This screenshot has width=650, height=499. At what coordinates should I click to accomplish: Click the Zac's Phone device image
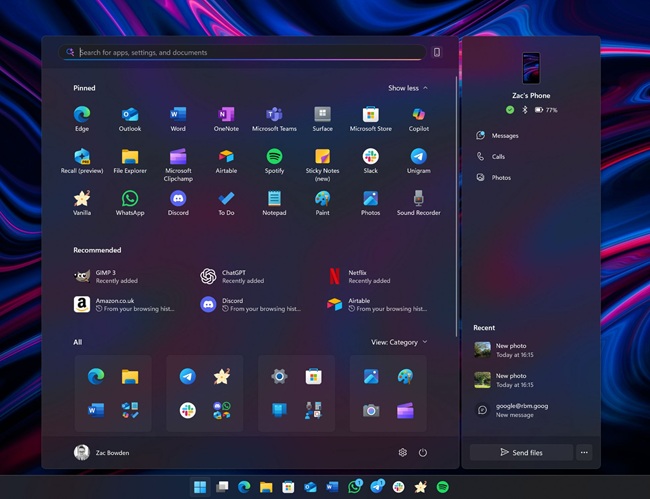[x=531, y=68]
